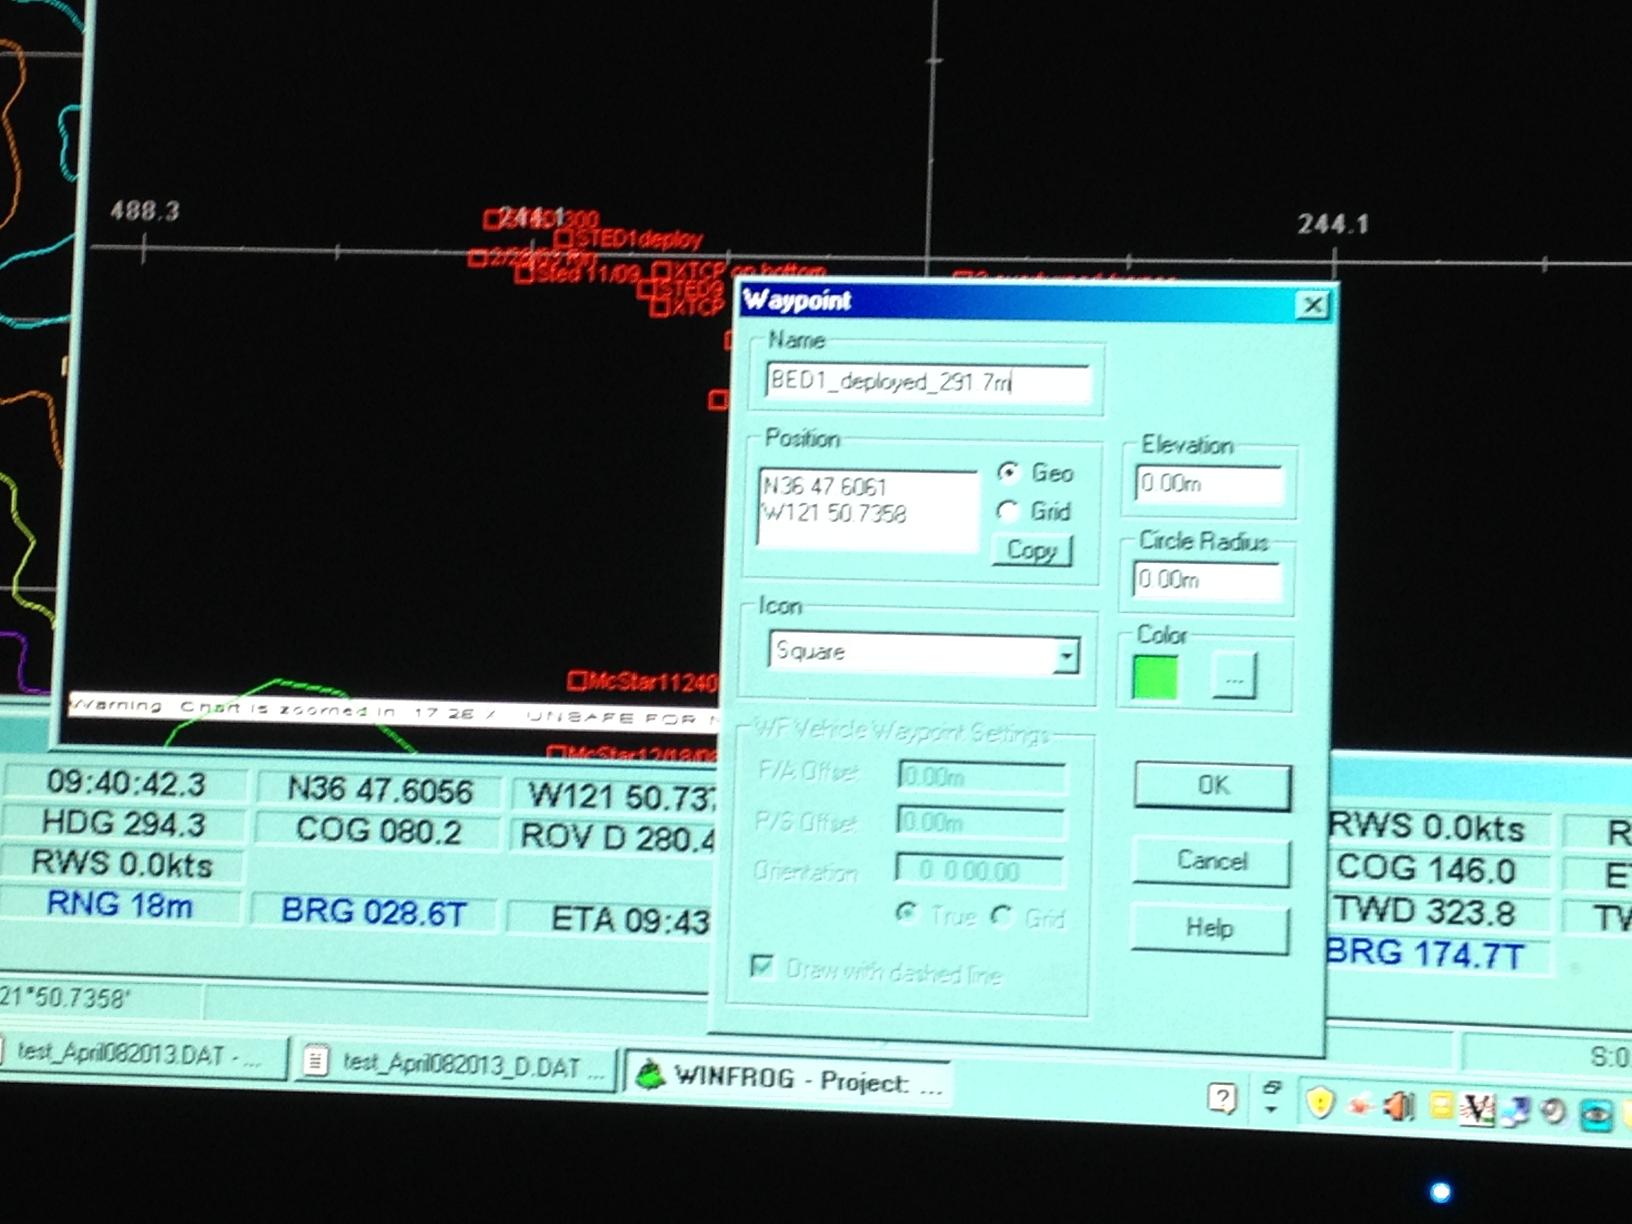Click the red insect-like tray icon
This screenshot has width=1632, height=1224.
pyautogui.click(x=1360, y=1105)
